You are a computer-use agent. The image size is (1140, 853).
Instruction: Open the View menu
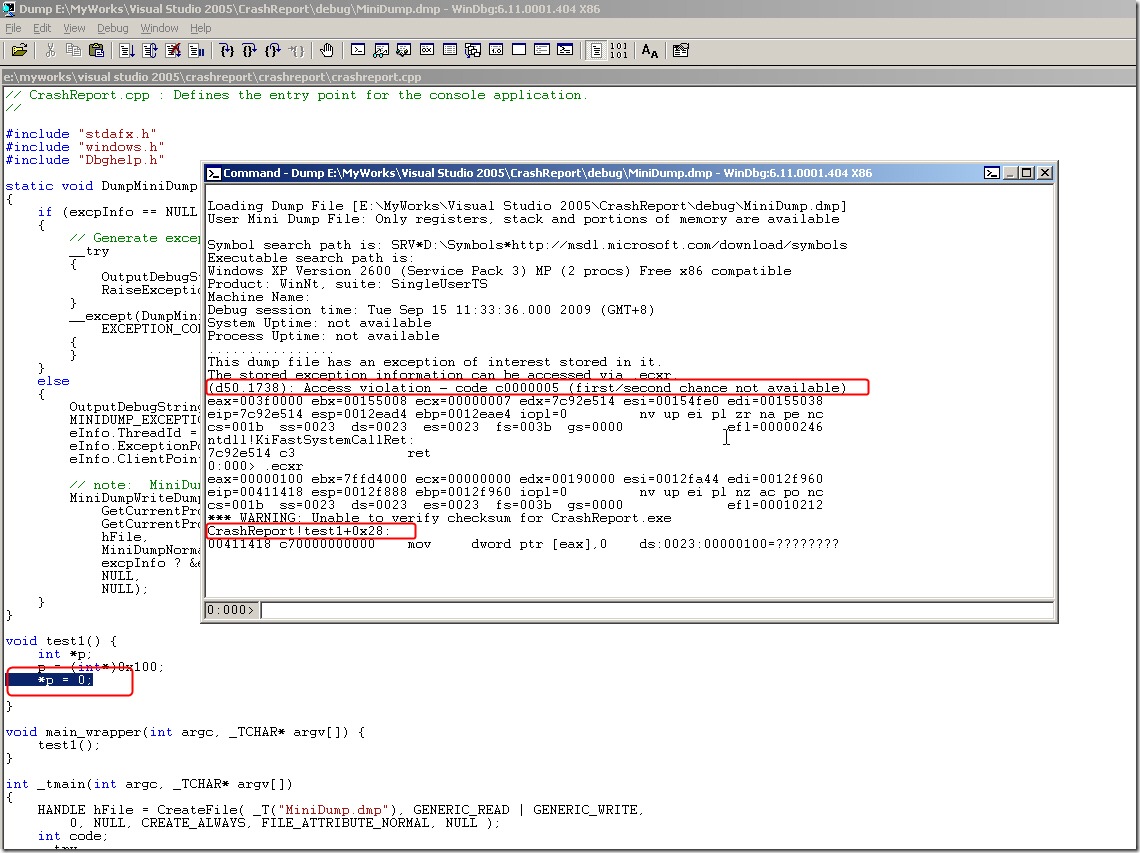[74, 28]
